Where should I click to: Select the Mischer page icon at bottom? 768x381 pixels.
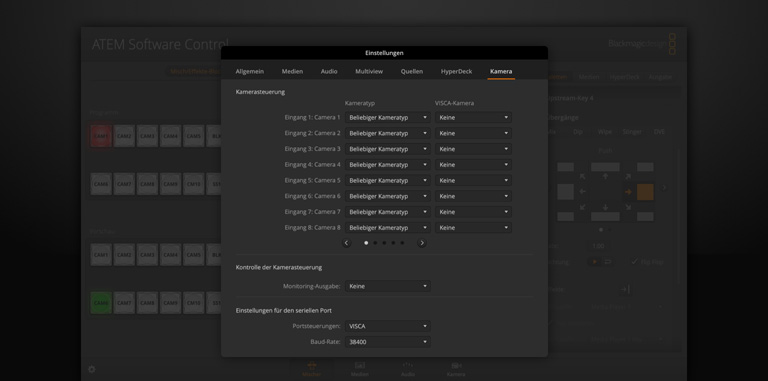tap(312, 369)
